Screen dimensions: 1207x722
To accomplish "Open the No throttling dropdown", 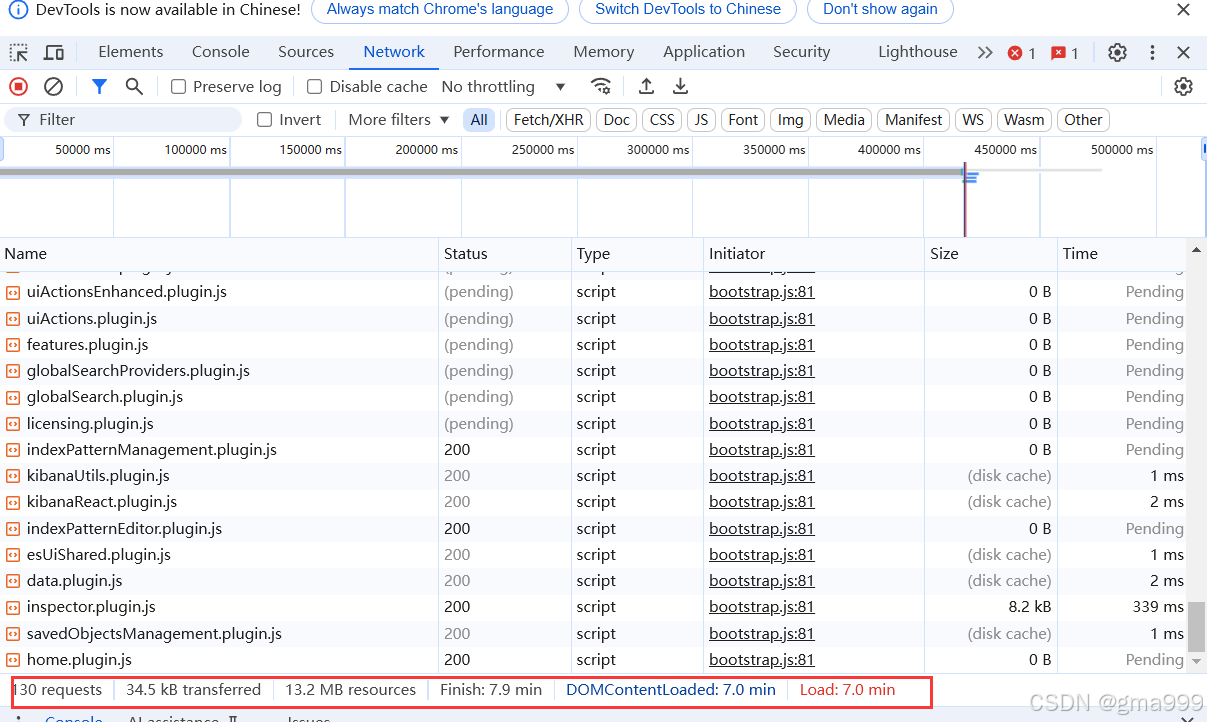I will [x=504, y=87].
